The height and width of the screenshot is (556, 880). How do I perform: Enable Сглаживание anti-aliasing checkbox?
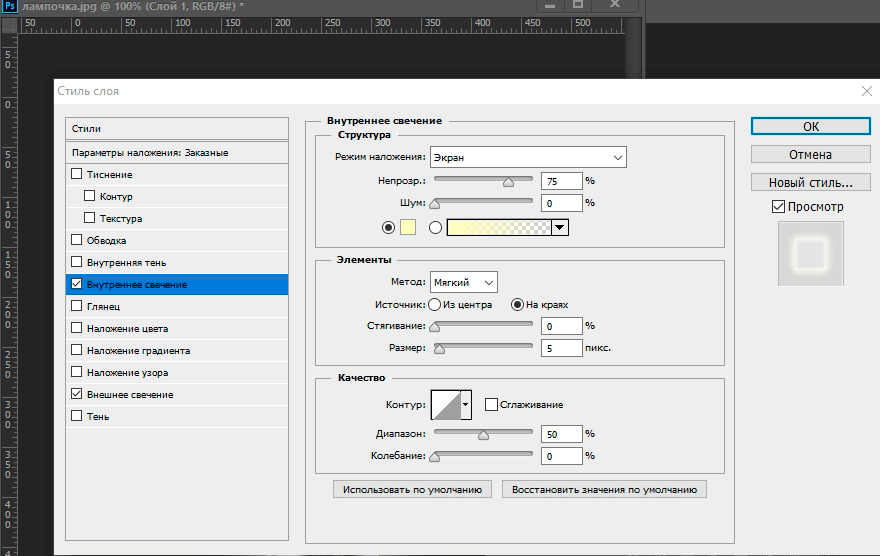coord(491,404)
